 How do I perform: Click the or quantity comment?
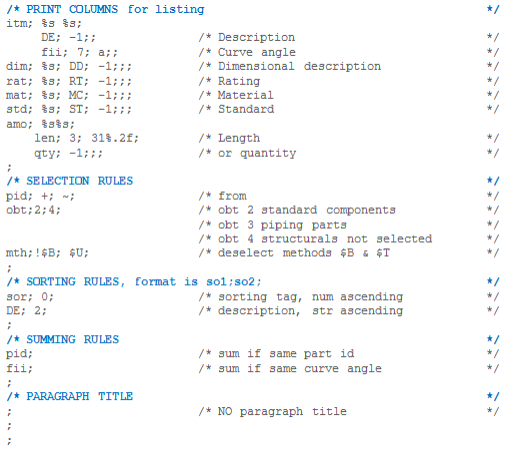pyautogui.click(x=247, y=153)
